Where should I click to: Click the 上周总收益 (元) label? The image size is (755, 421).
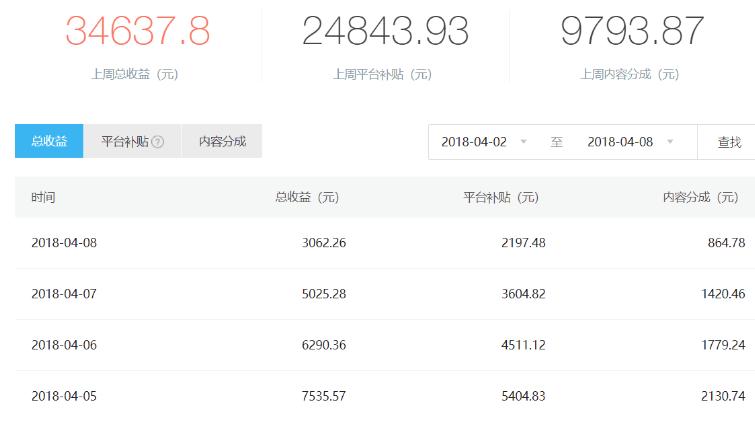tap(135, 74)
